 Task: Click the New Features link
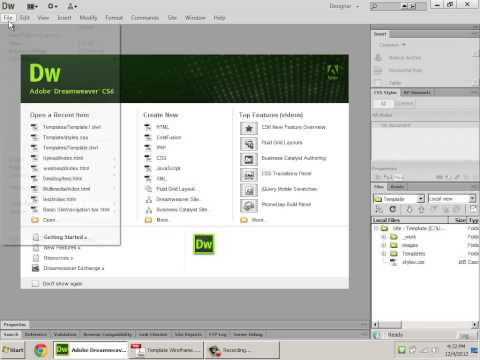[x=62, y=248]
